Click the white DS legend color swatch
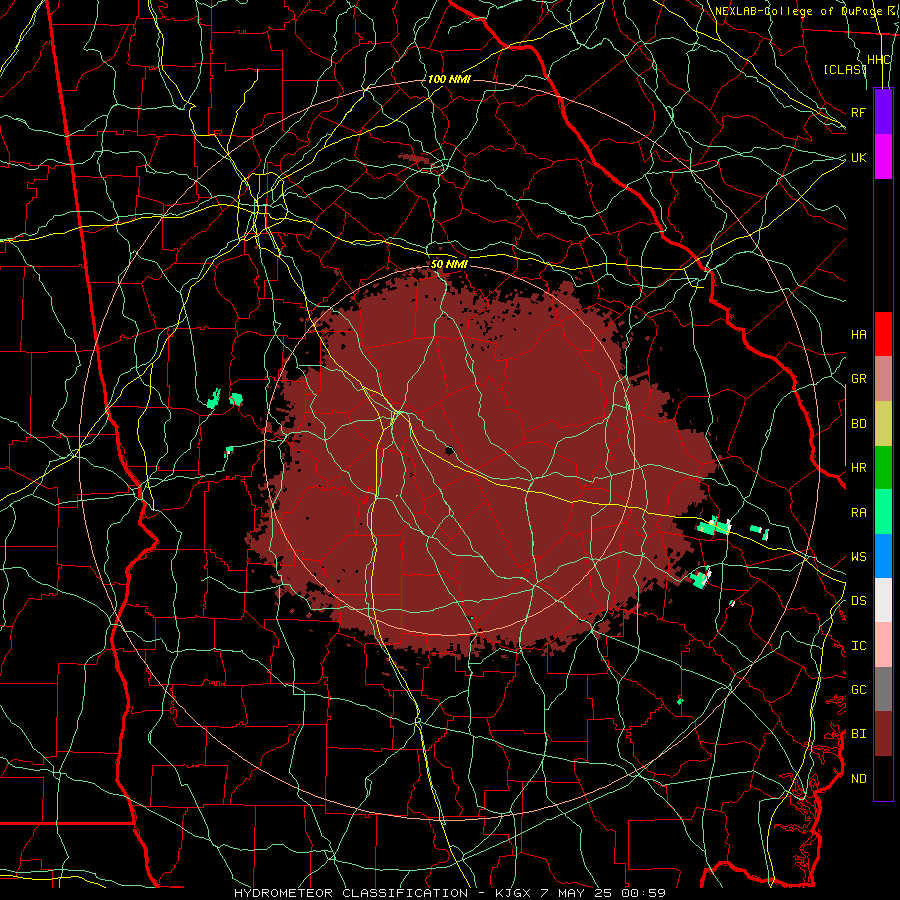This screenshot has width=900, height=900. pyautogui.click(x=883, y=600)
